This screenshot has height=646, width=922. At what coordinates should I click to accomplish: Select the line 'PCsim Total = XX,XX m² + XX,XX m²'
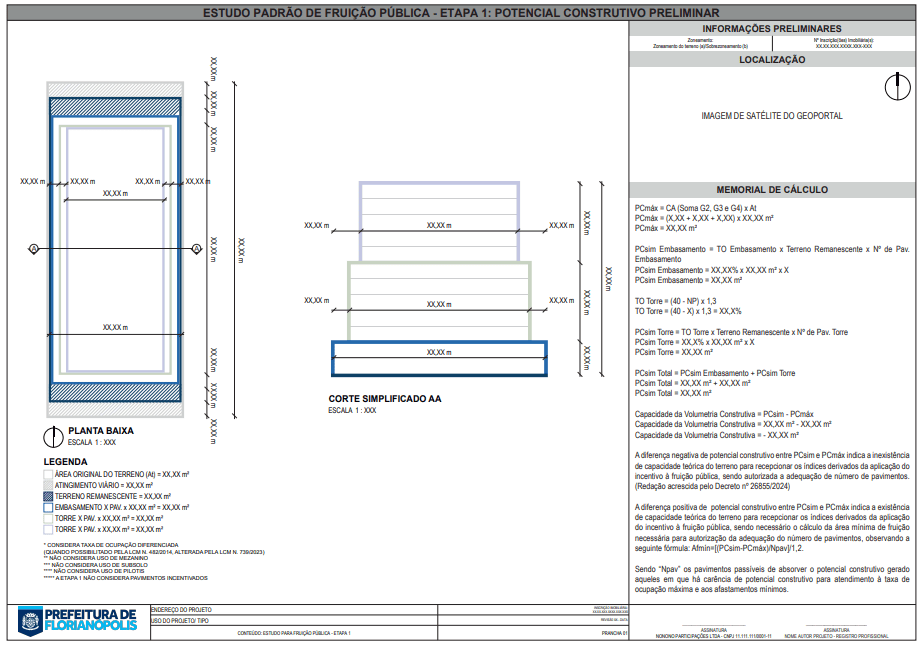(x=692, y=383)
